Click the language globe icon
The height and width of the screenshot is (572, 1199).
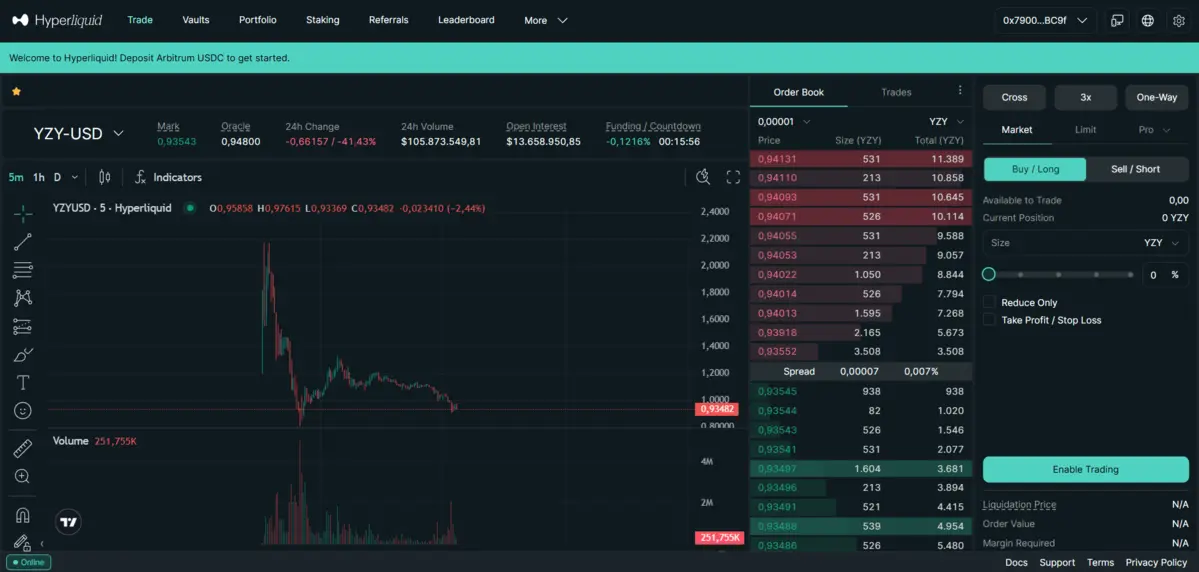1147,20
